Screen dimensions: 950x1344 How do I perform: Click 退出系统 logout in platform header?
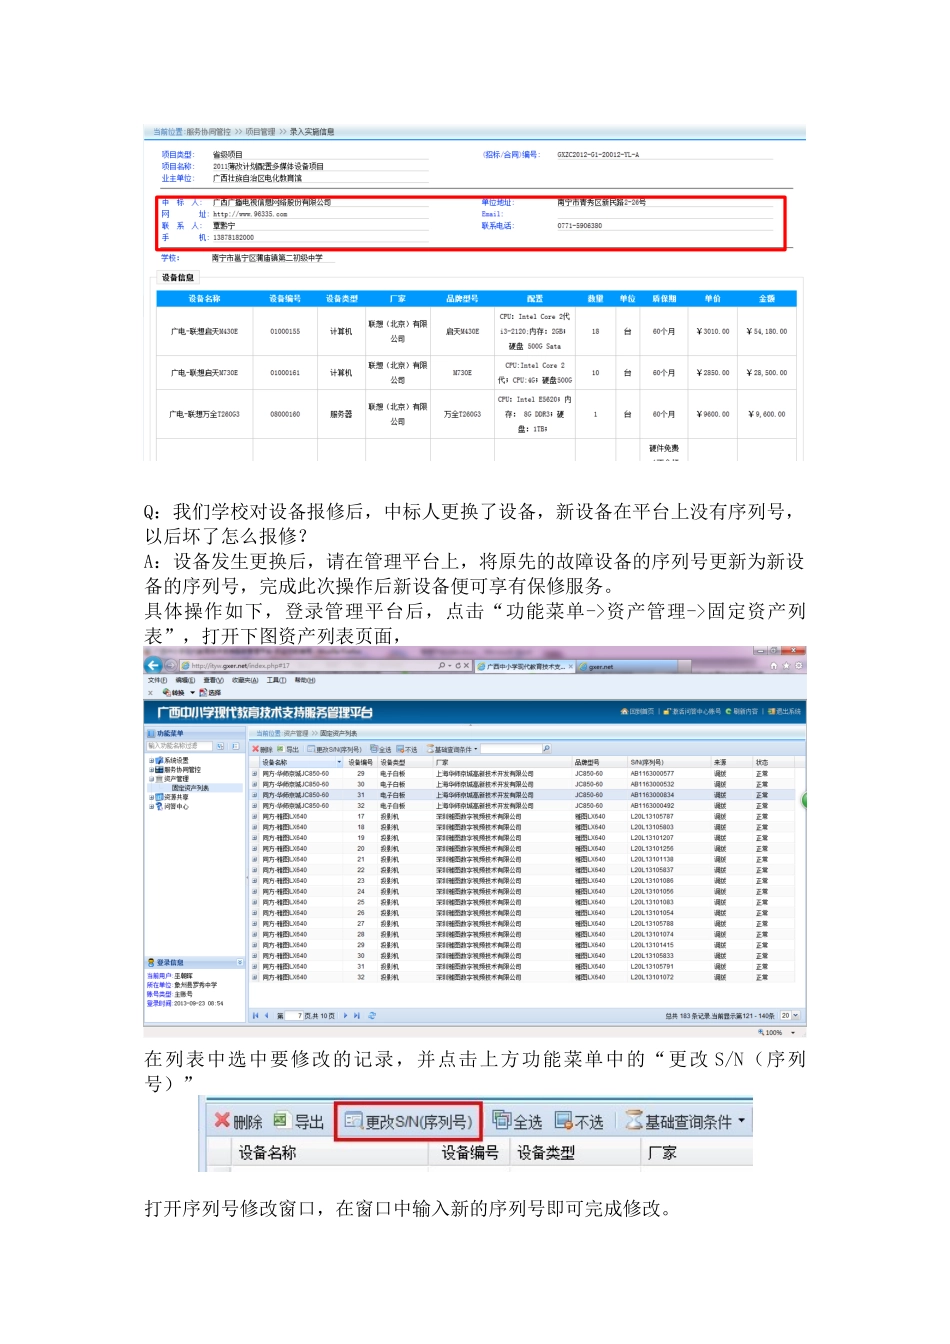(x=784, y=712)
